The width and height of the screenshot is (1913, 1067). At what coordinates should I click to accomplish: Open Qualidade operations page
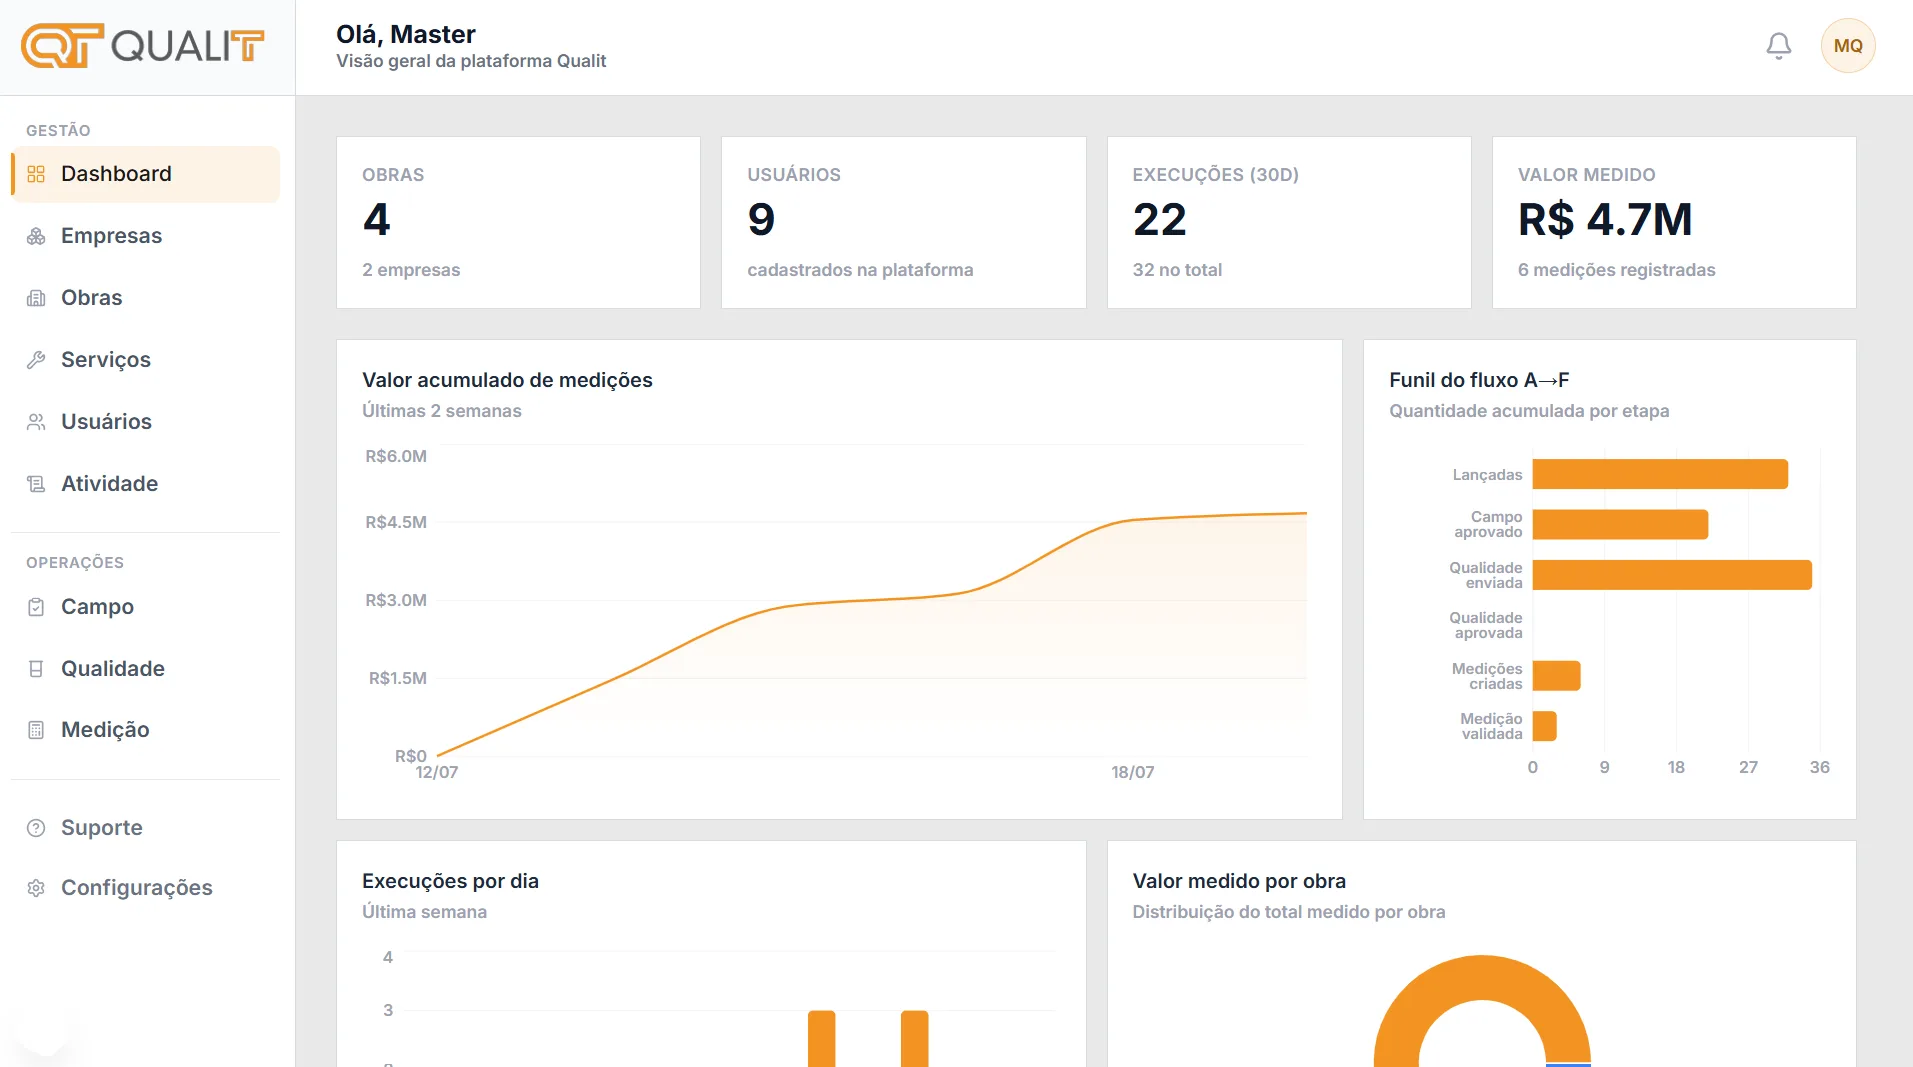pyautogui.click(x=145, y=669)
